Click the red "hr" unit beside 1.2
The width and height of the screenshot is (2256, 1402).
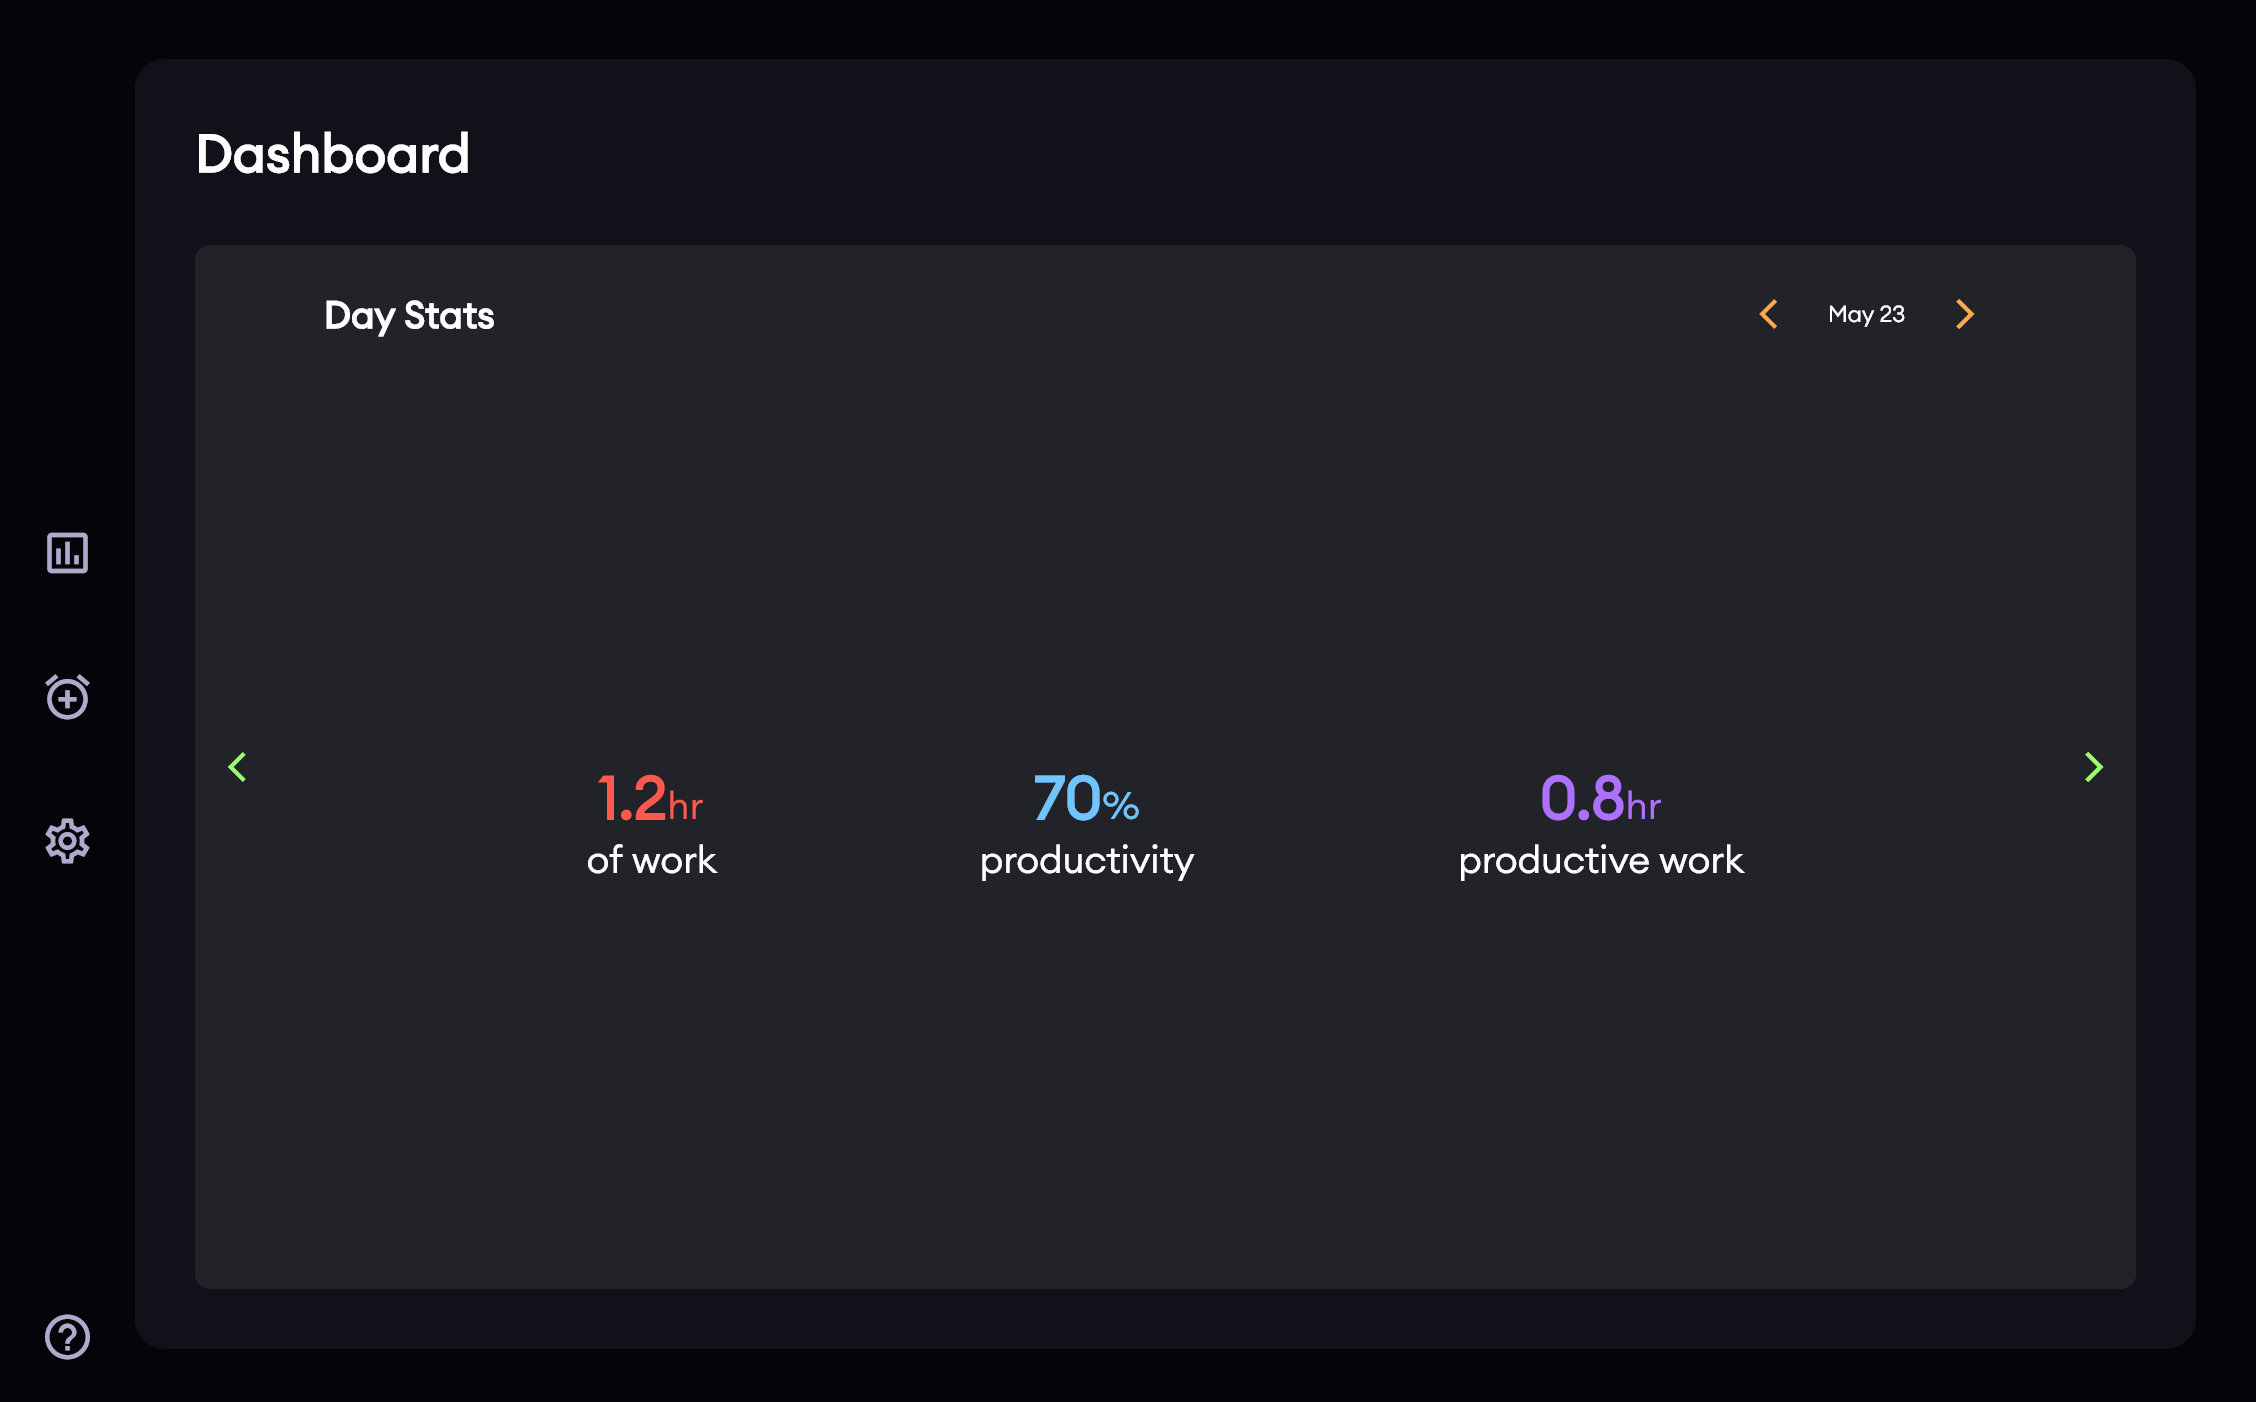click(x=686, y=806)
